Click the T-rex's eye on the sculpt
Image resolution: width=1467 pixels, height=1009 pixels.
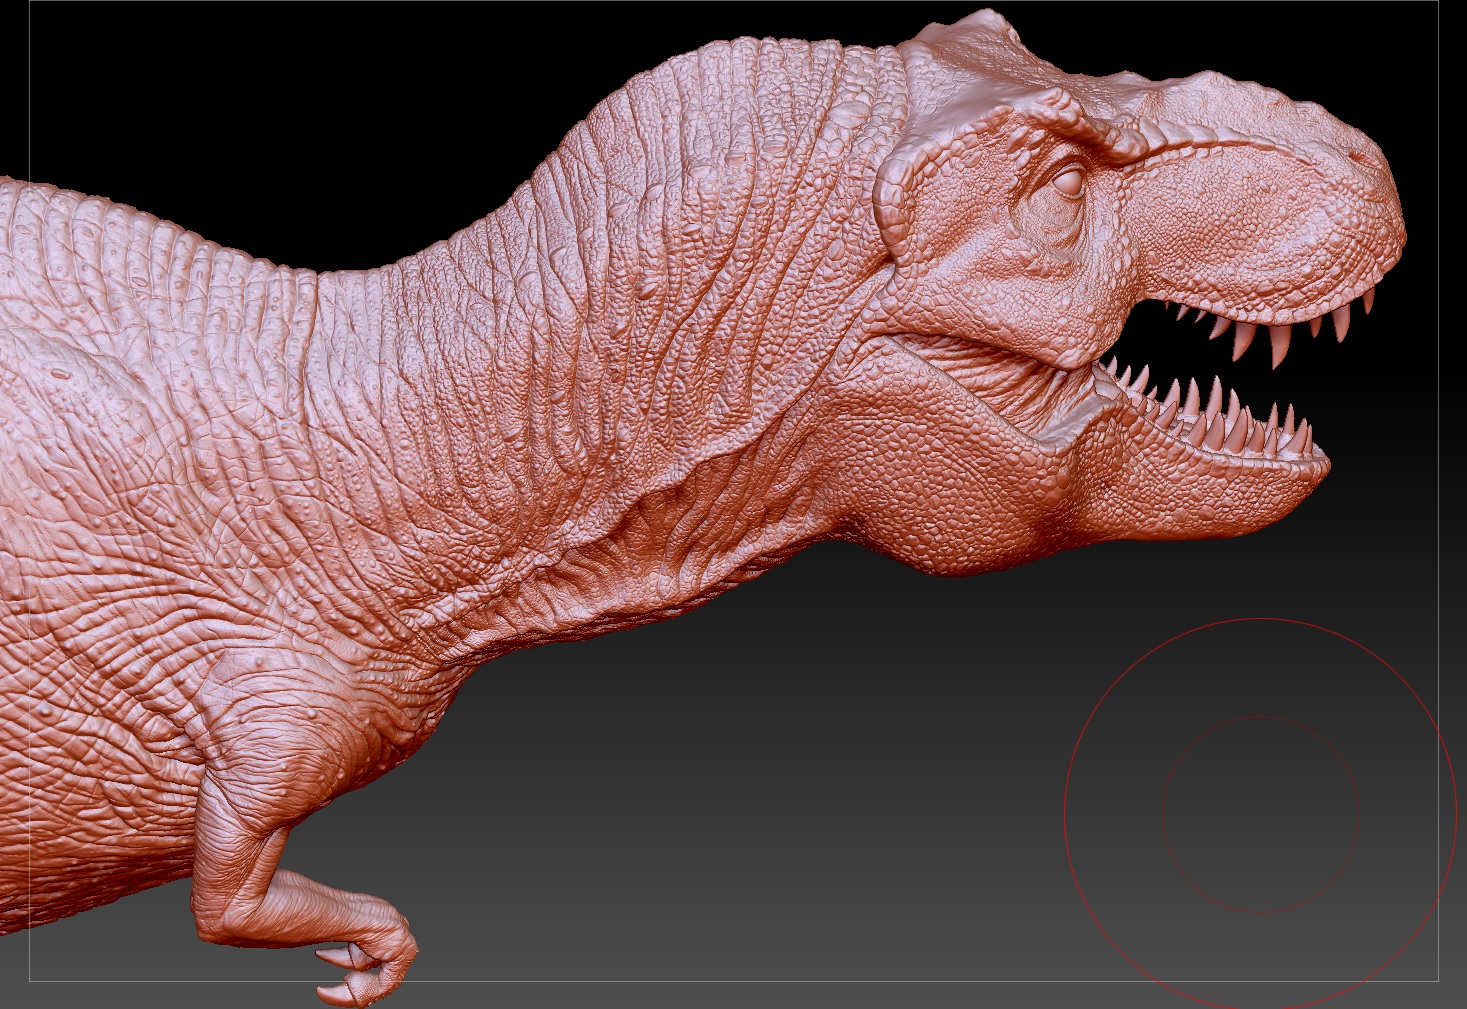1066,182
